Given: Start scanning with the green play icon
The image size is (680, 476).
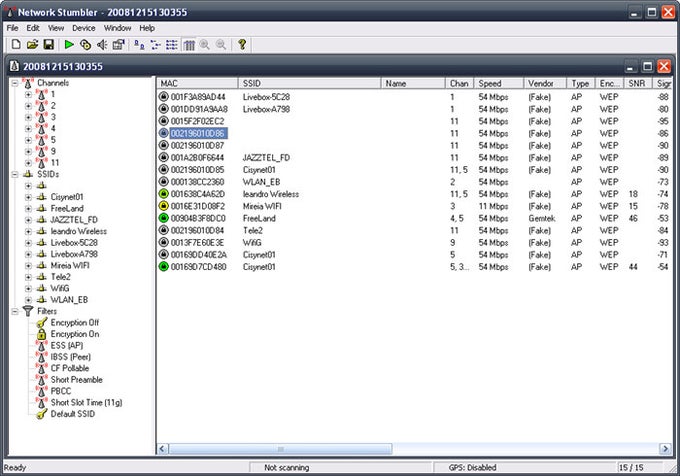Looking at the screenshot, I should point(69,44).
